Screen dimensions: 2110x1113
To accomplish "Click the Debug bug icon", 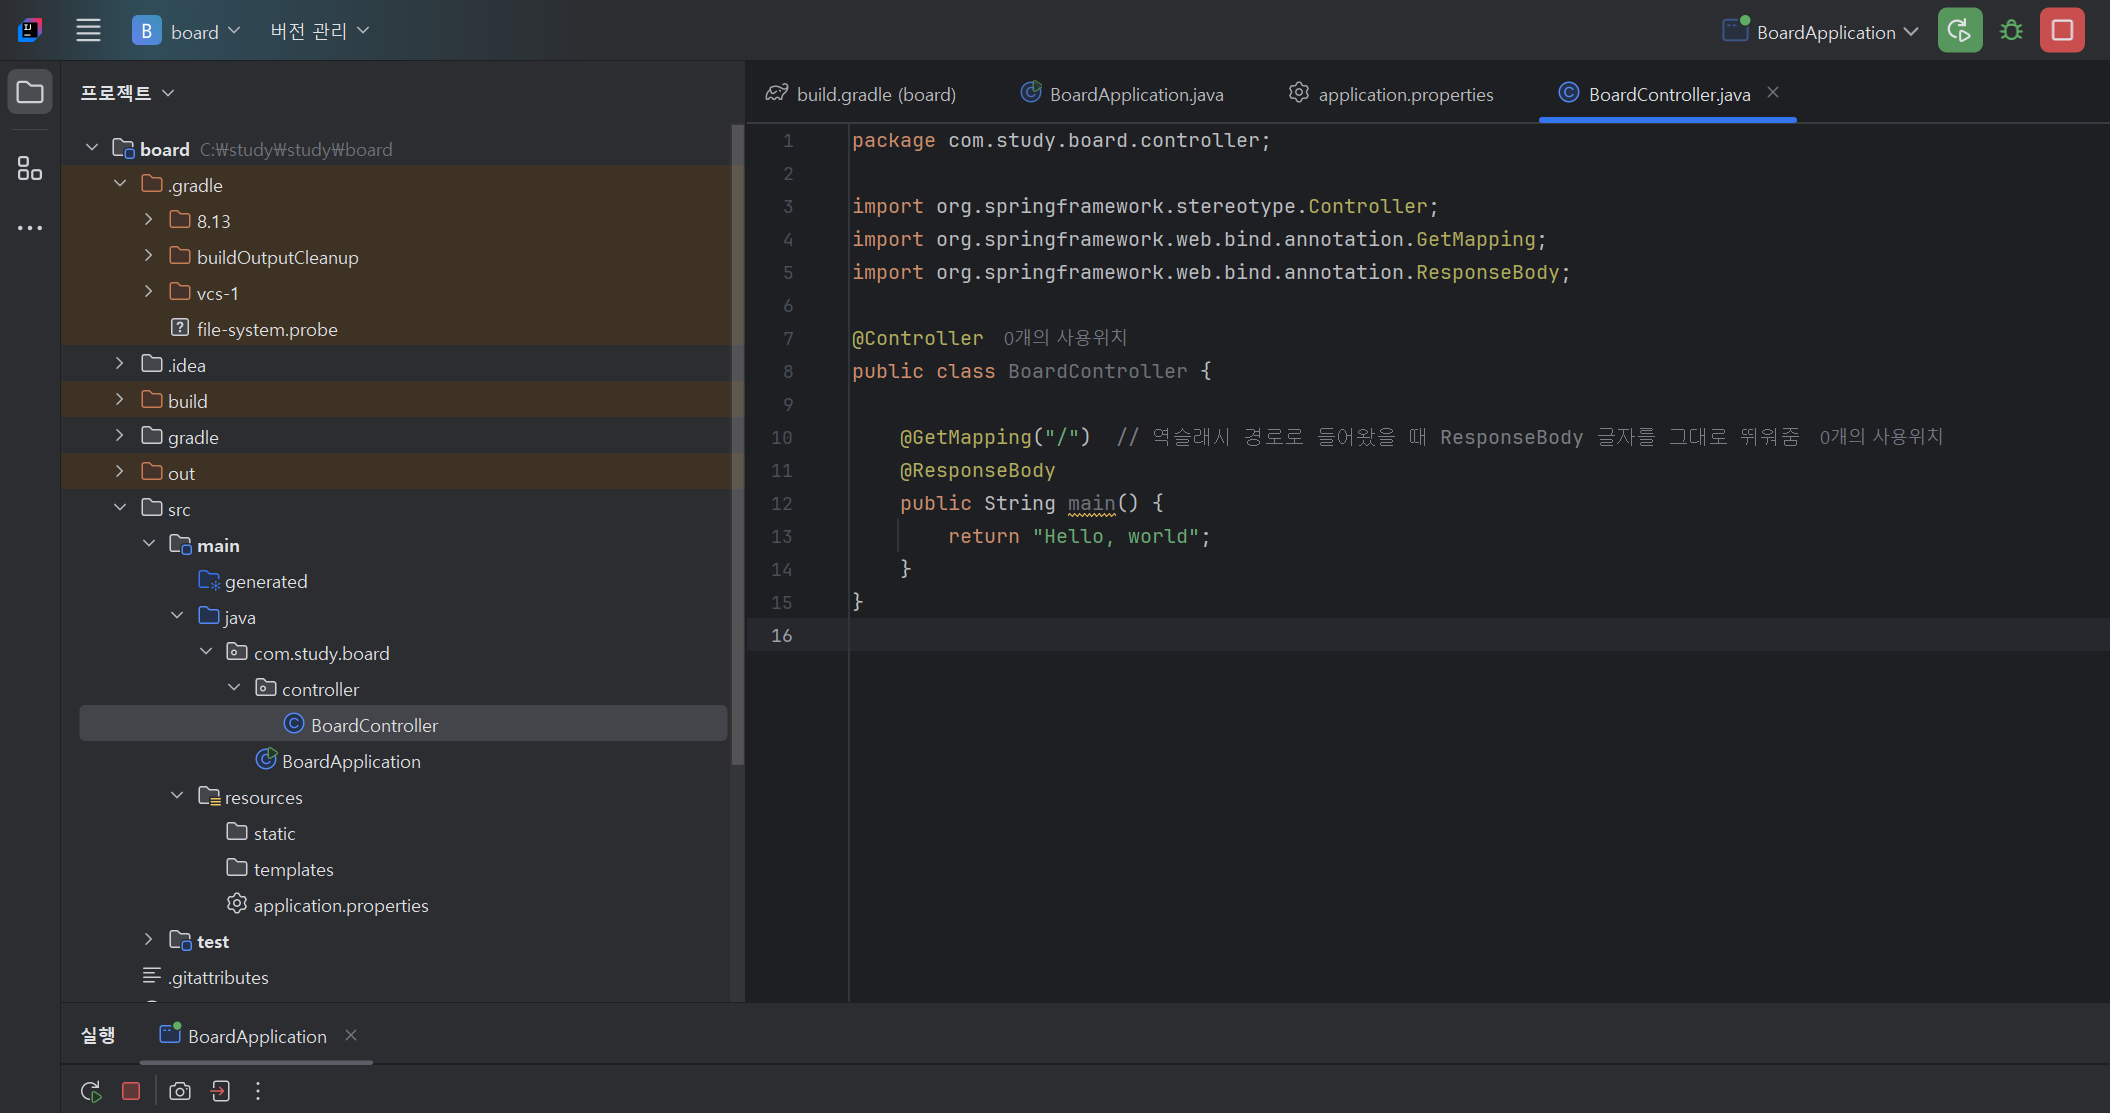I will [x=2011, y=31].
